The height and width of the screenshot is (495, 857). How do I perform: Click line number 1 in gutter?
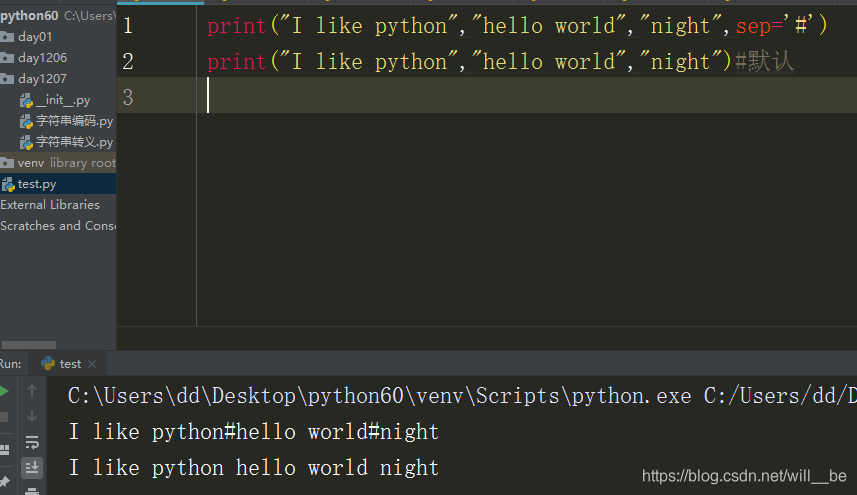[x=128, y=26]
